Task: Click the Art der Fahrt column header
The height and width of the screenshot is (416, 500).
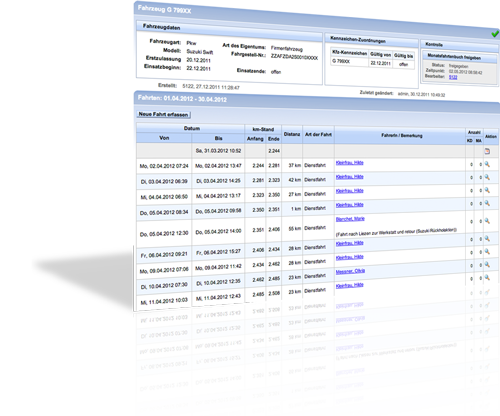Action: click(318, 135)
